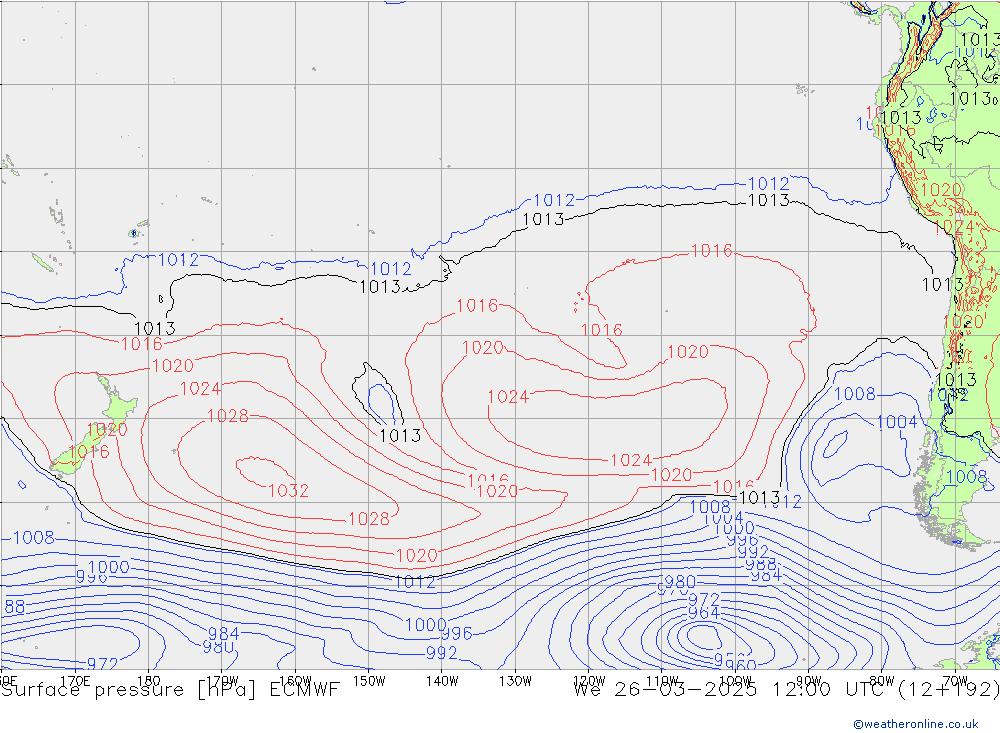
Task: Click the 1004 label off the Chile coast
Action: coord(897,422)
